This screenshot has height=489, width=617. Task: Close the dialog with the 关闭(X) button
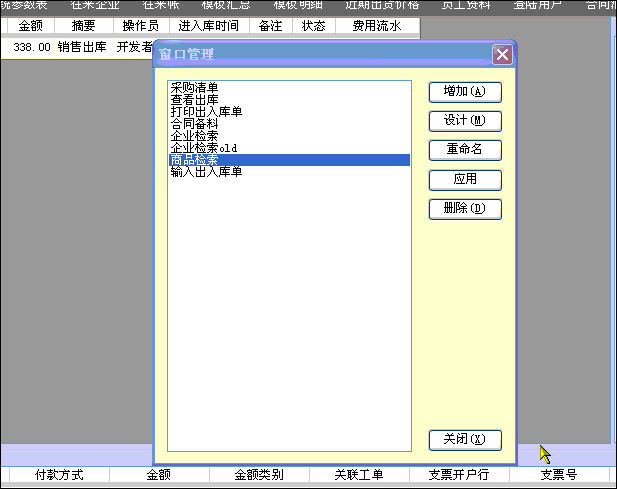click(x=464, y=440)
